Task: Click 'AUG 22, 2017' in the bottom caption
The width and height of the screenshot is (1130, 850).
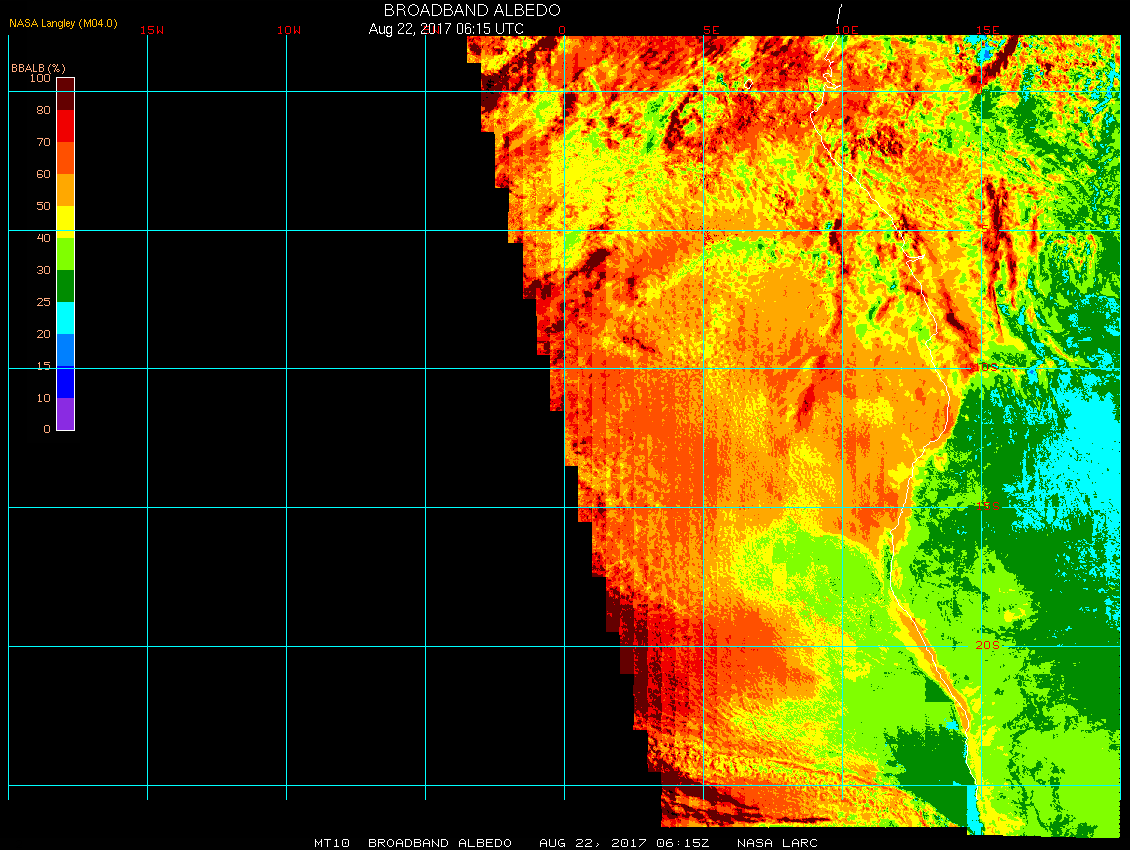Action: click(593, 842)
